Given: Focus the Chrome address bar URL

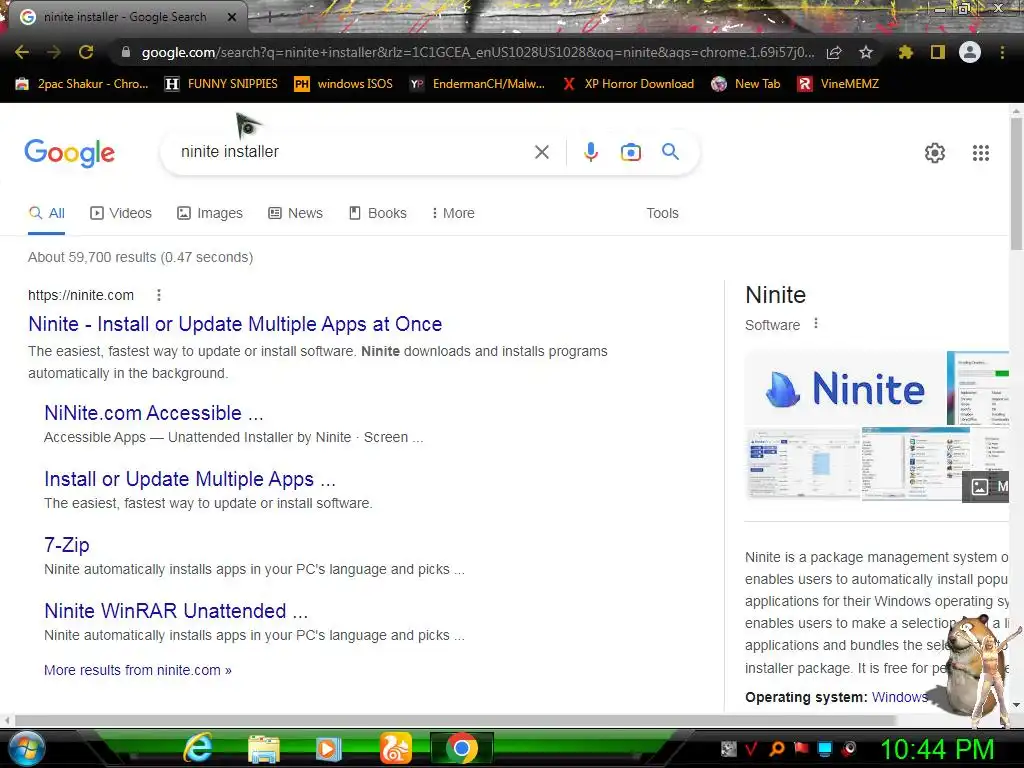Looking at the screenshot, I should click(x=477, y=52).
